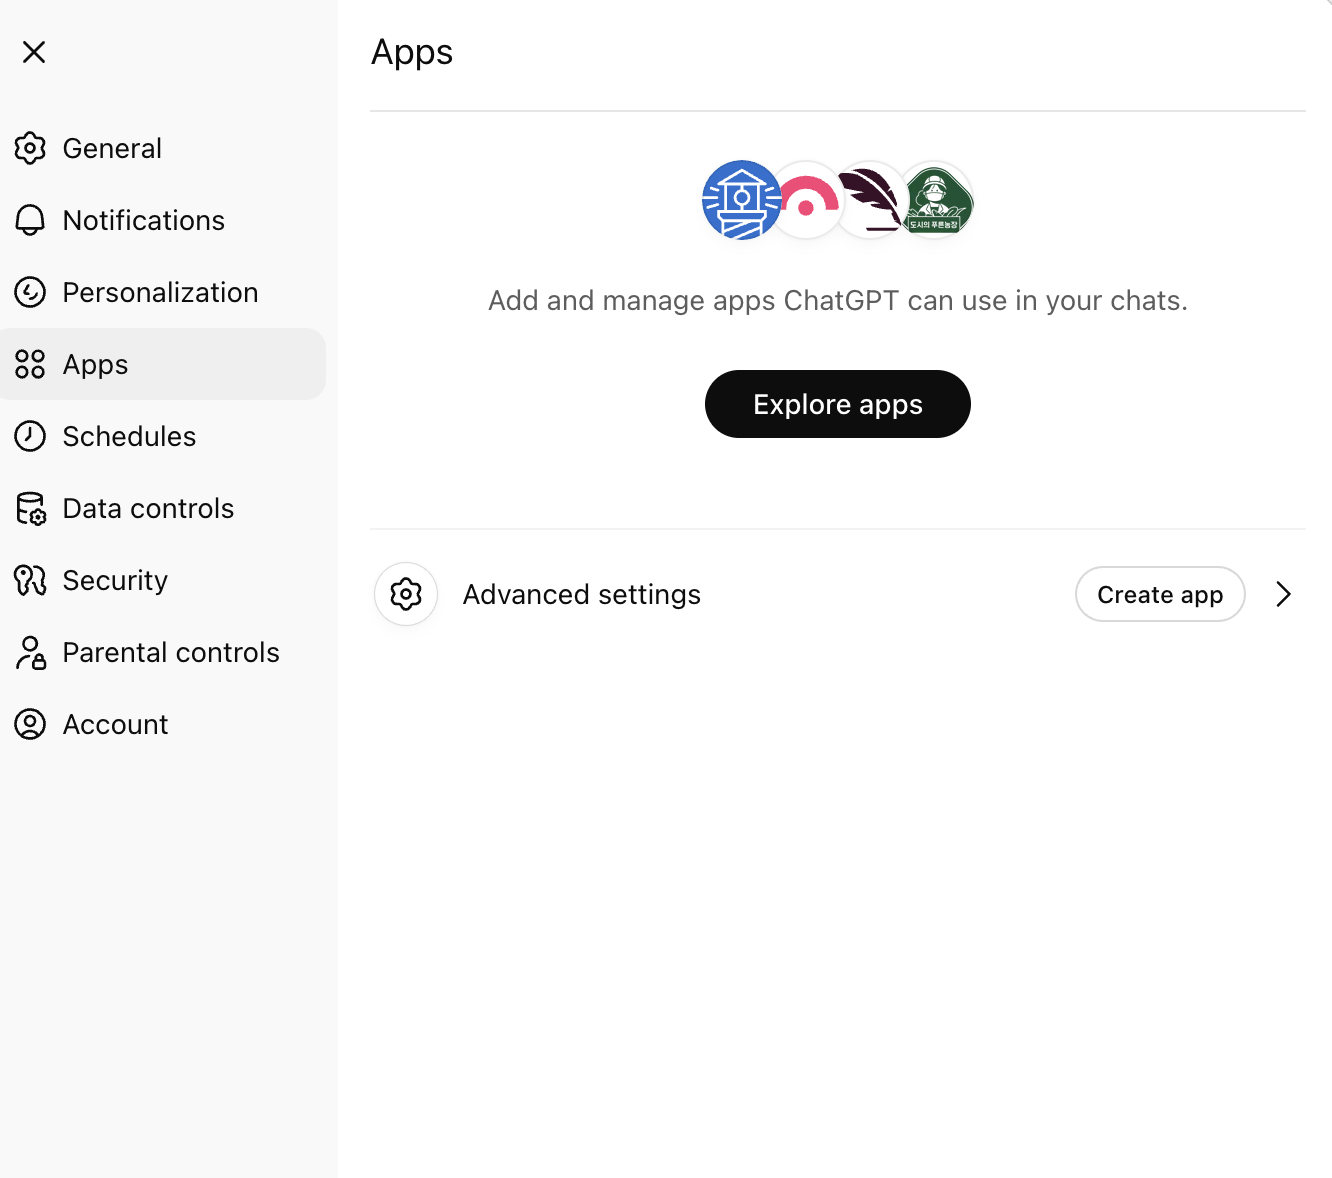Image resolution: width=1332 pixels, height=1178 pixels.
Task: Click the Apps page heading
Action: [x=412, y=52]
